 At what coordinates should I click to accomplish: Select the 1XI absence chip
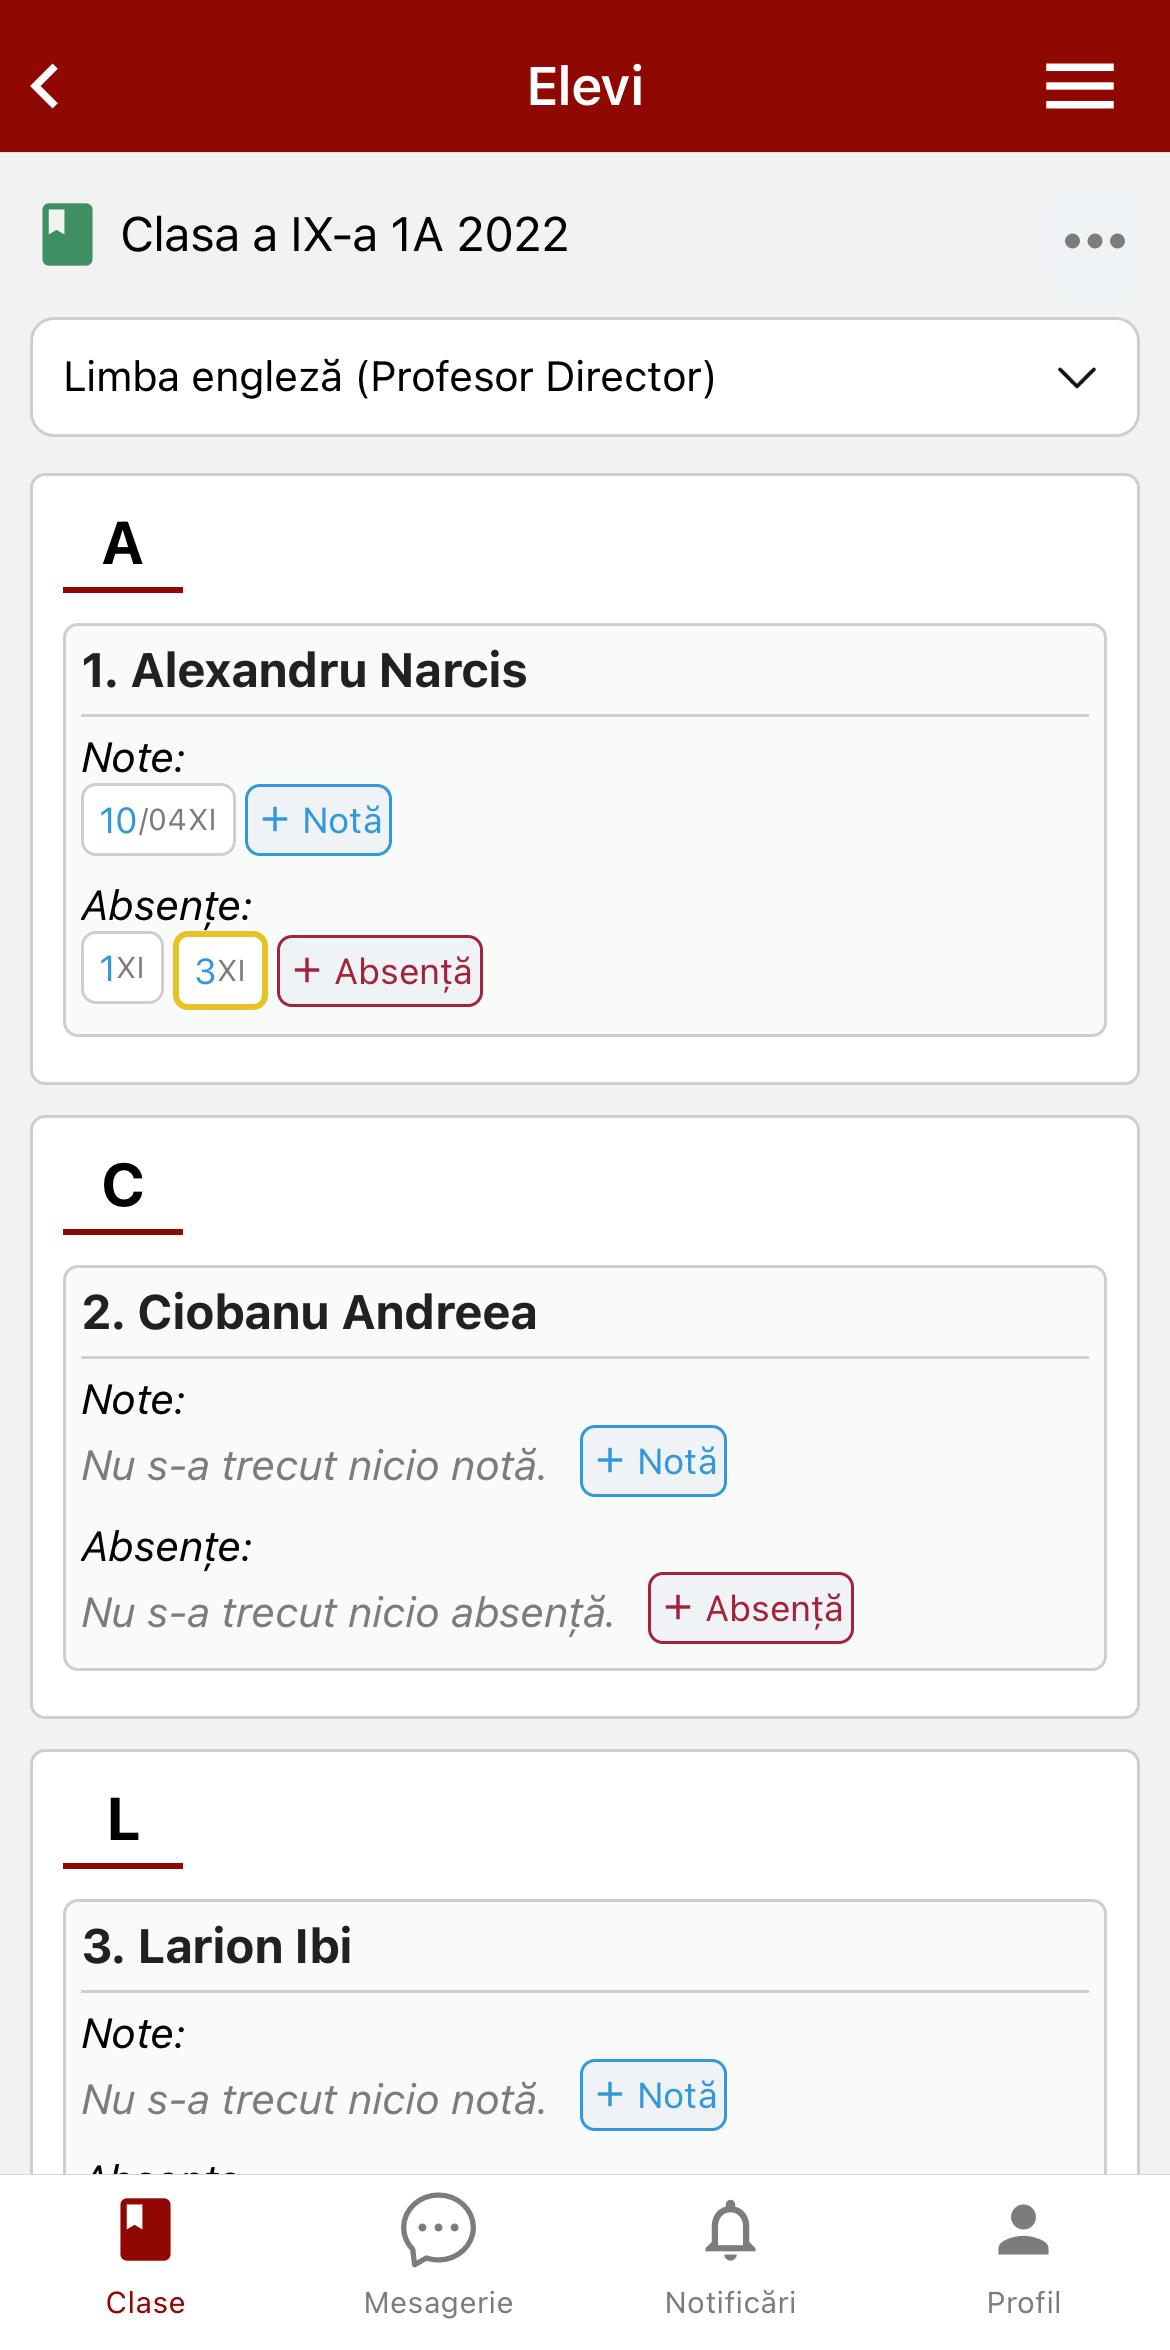tap(122, 968)
